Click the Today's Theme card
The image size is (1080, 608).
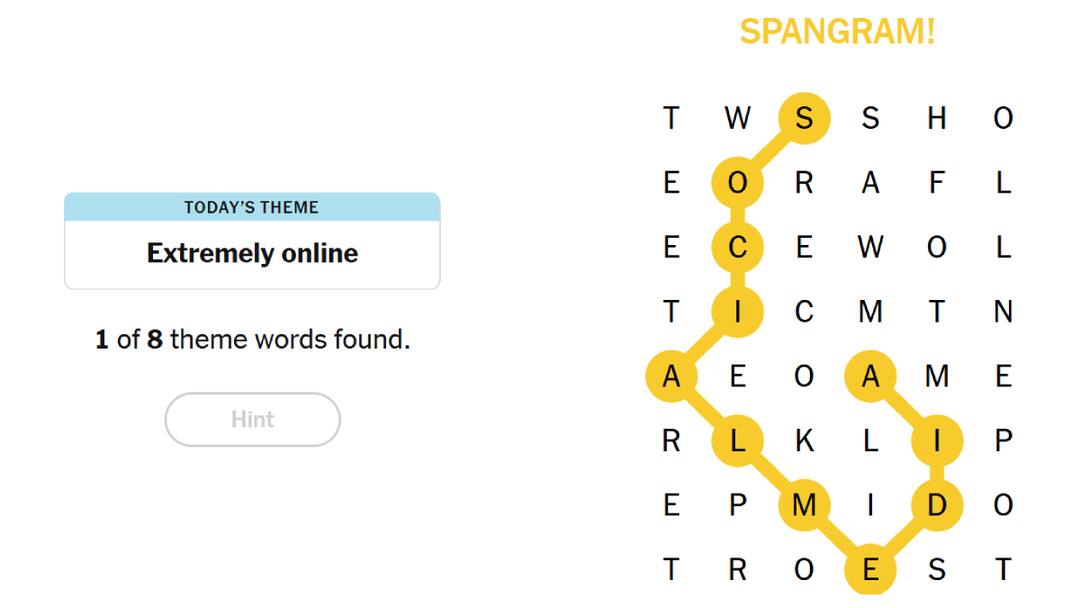251,240
